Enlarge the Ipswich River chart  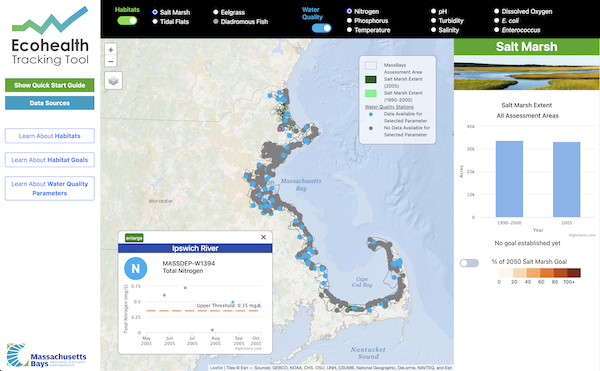(134, 238)
